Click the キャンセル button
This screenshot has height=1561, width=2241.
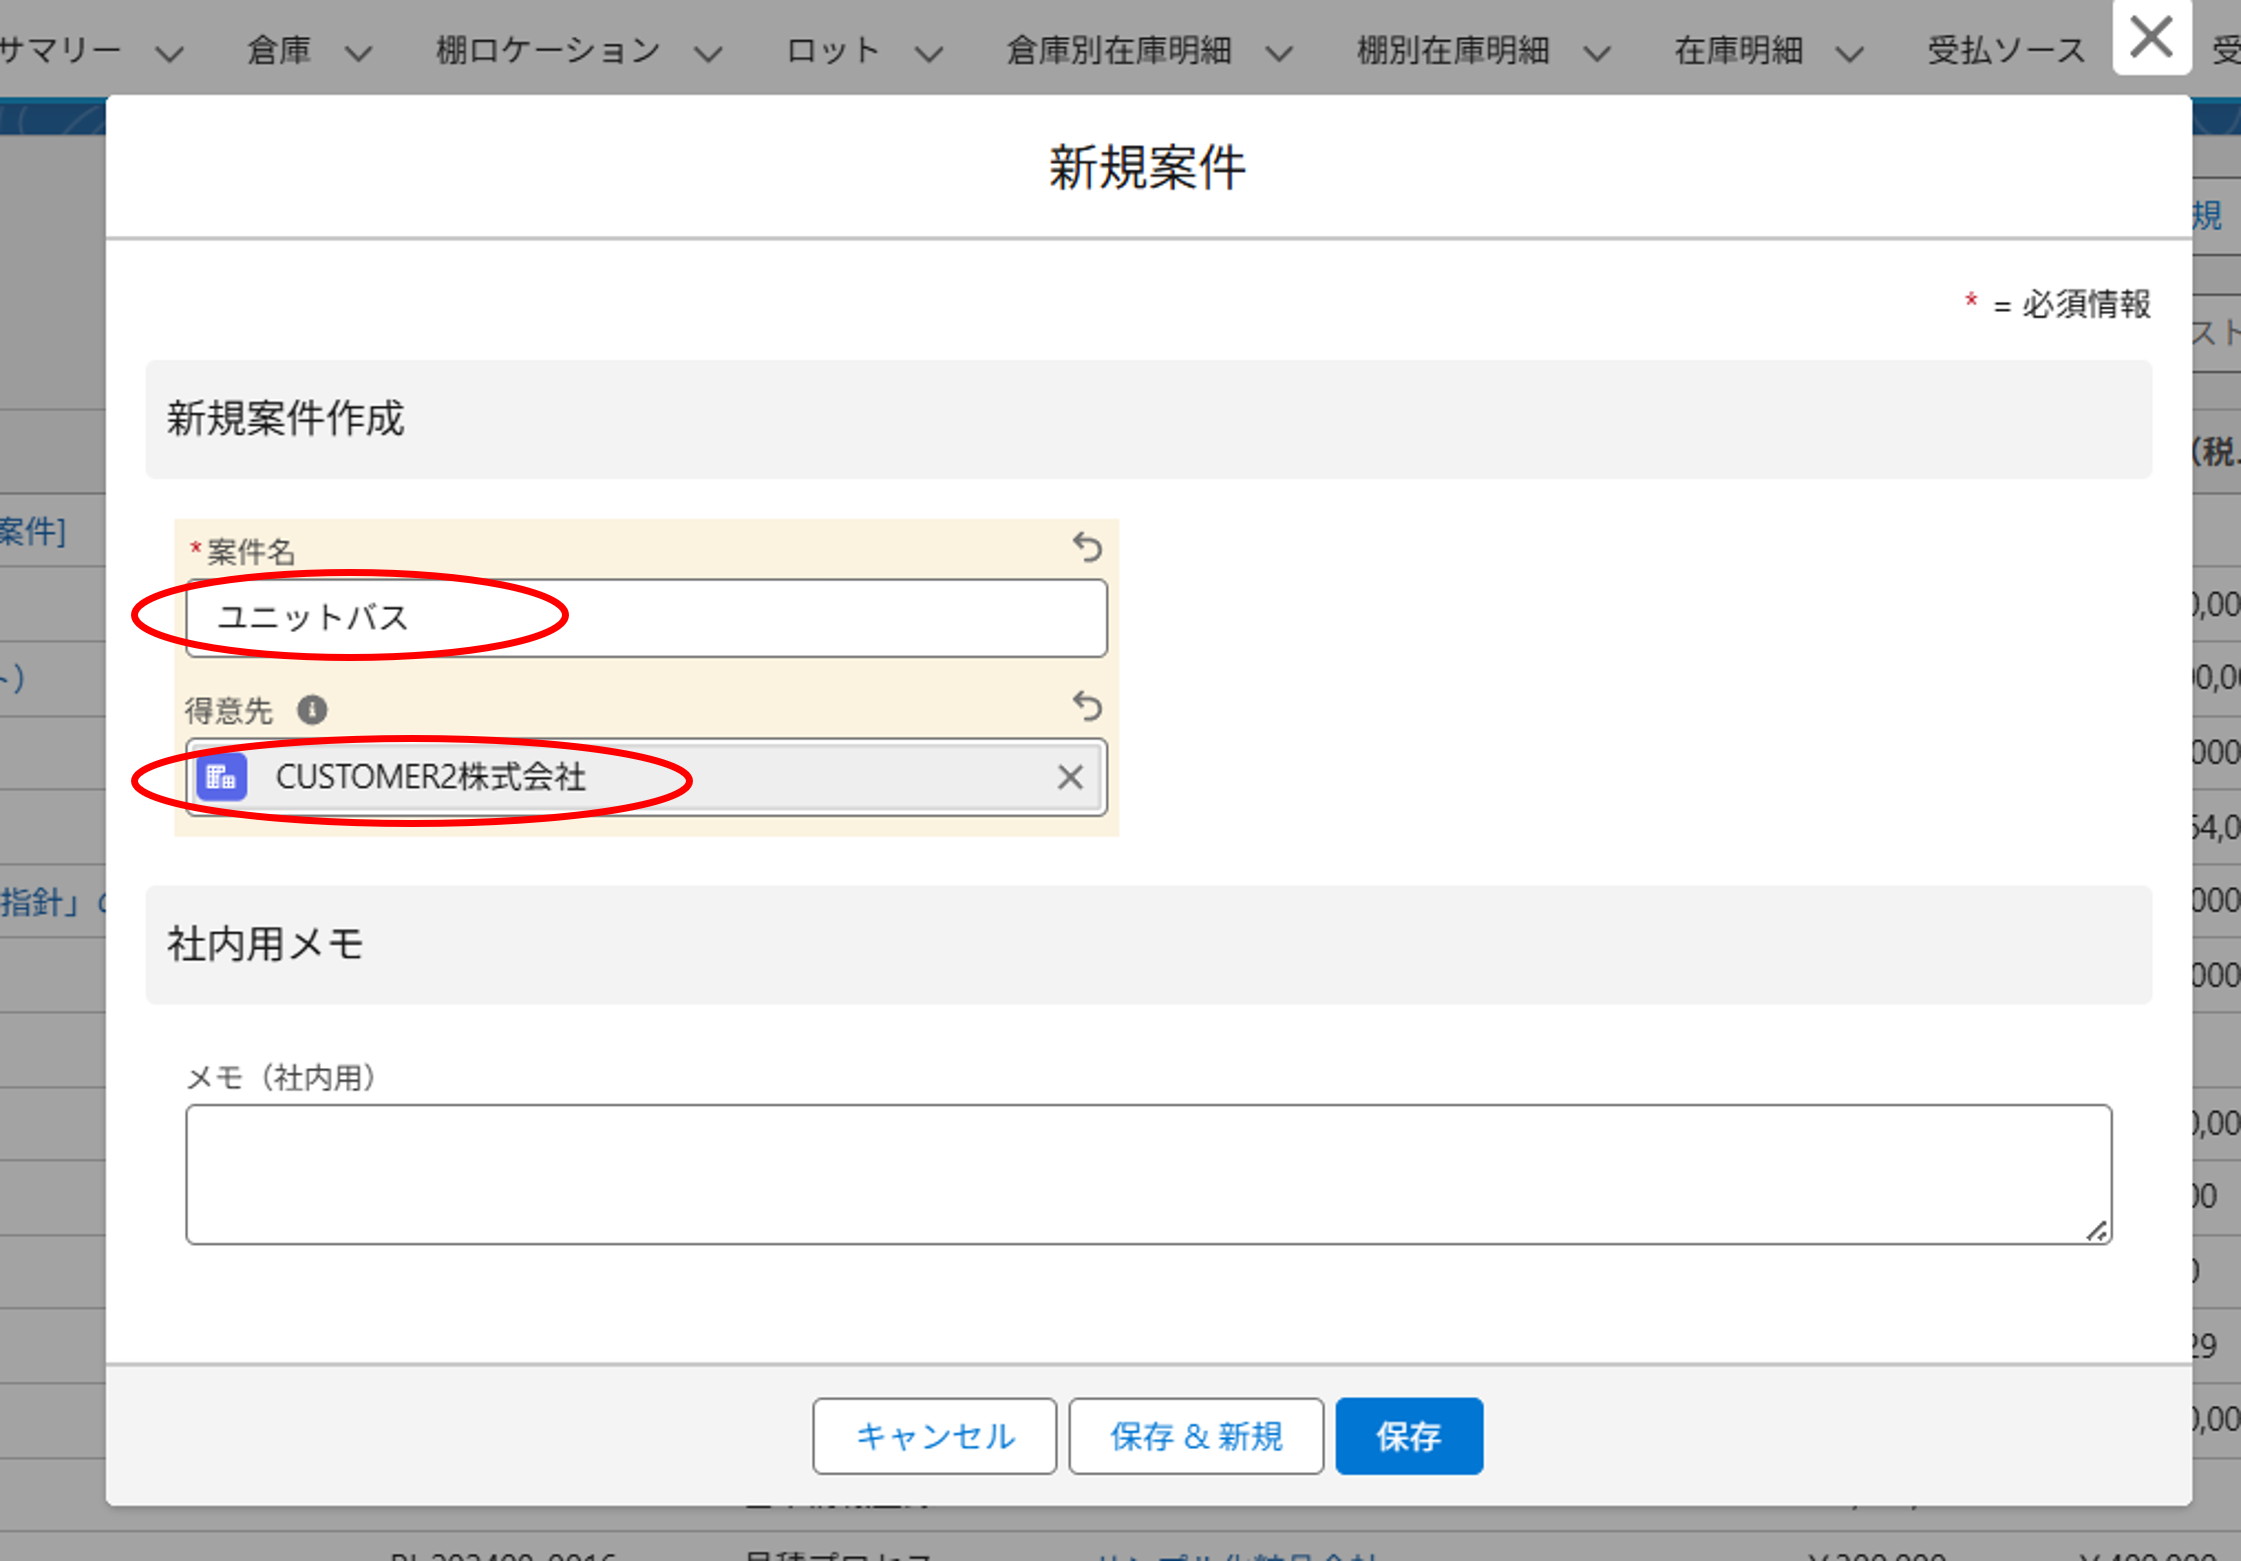point(934,1436)
